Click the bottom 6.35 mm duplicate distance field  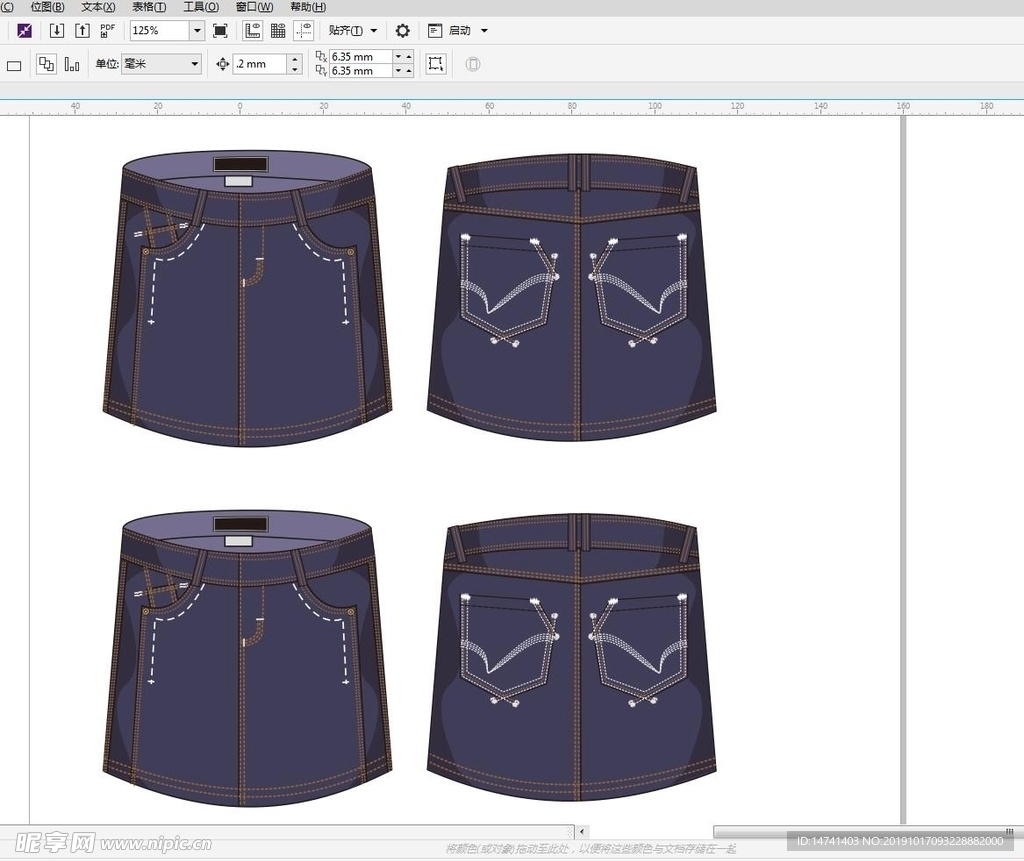tap(360, 71)
